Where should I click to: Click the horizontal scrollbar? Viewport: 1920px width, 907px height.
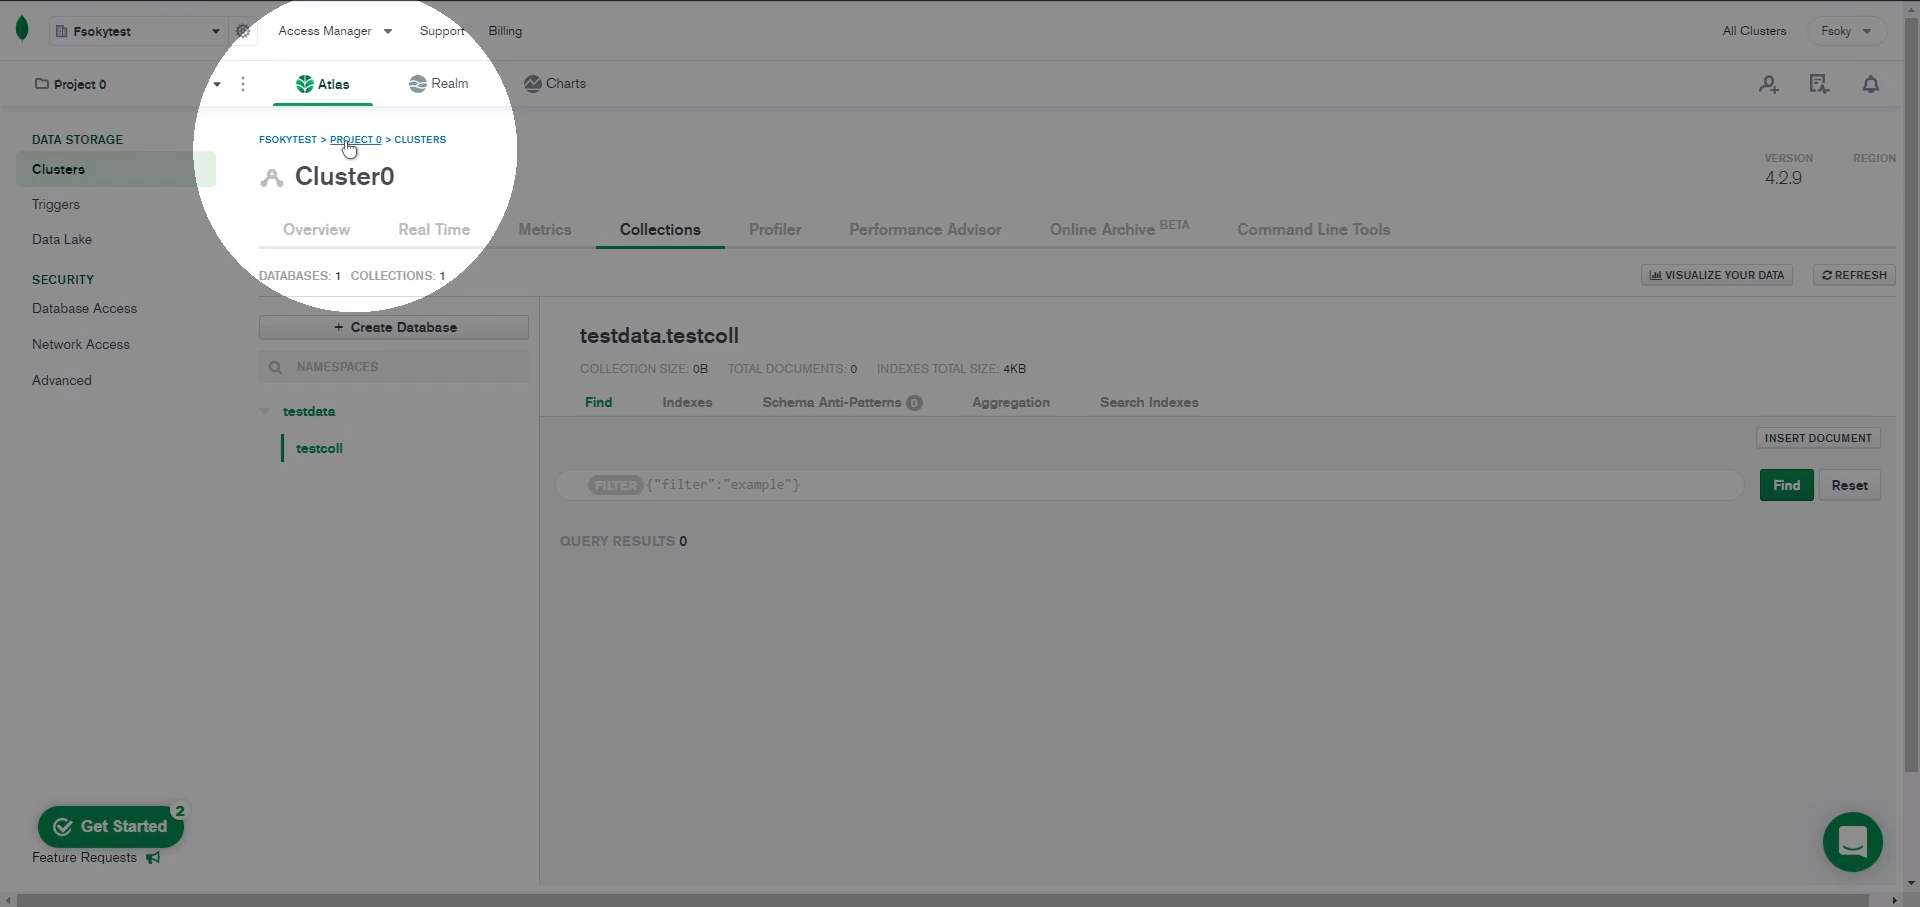[x=944, y=900]
